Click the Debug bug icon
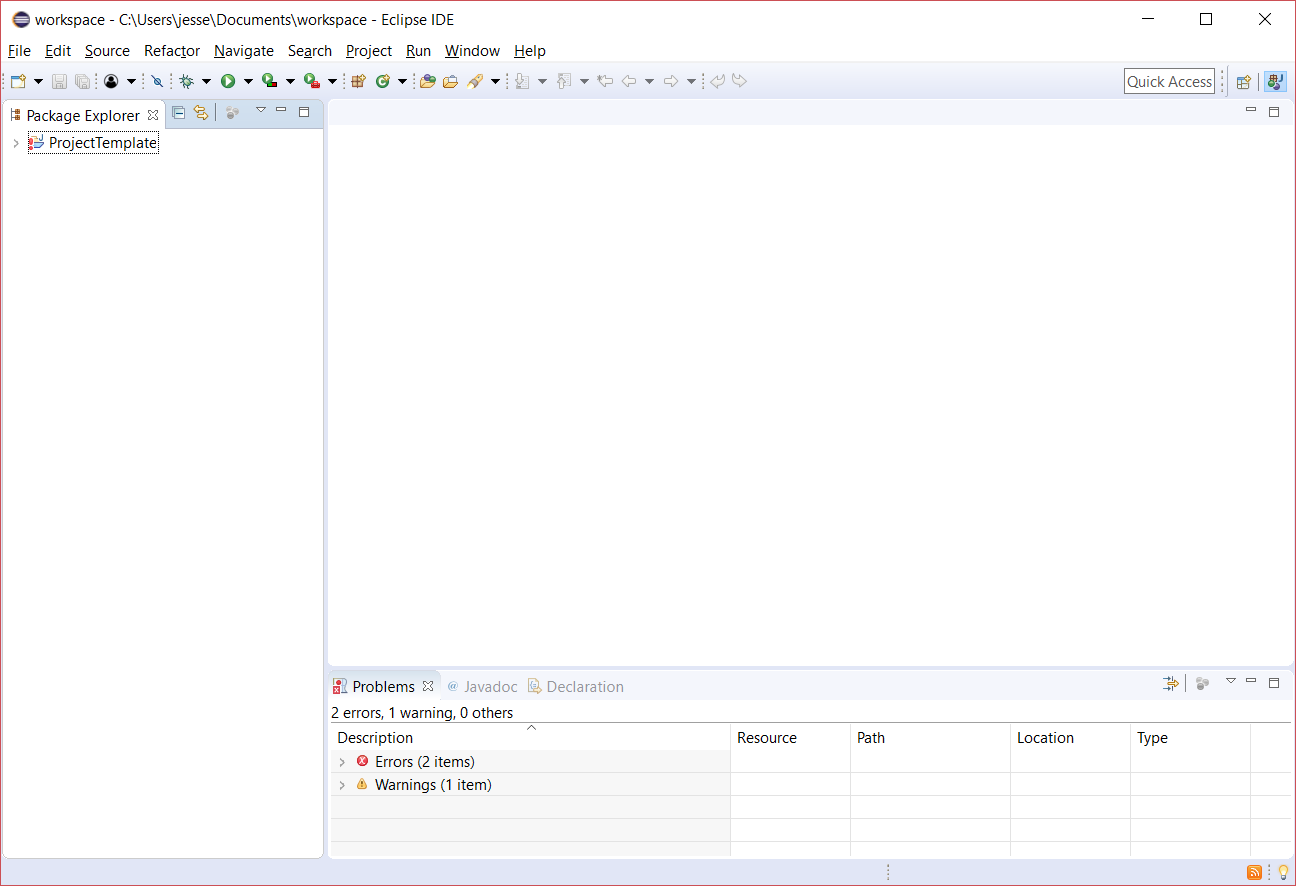The image size is (1296, 886). 186,81
